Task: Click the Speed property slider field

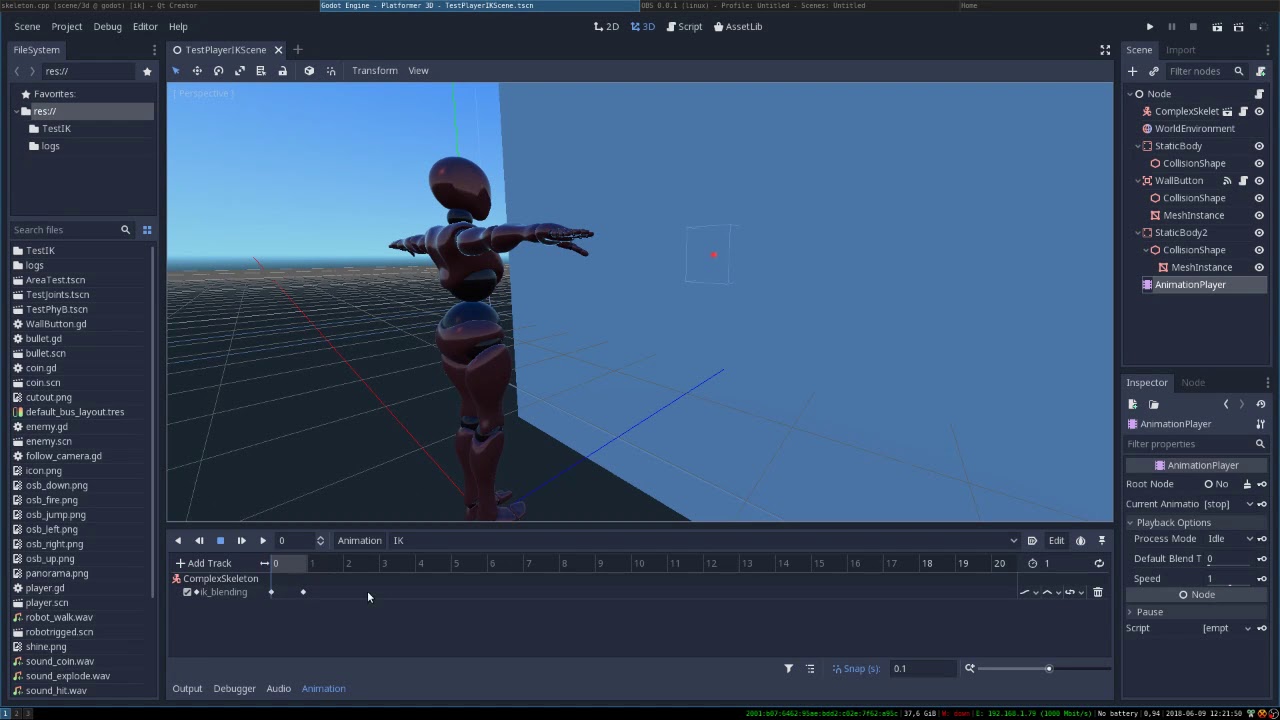Action: click(x=1229, y=579)
